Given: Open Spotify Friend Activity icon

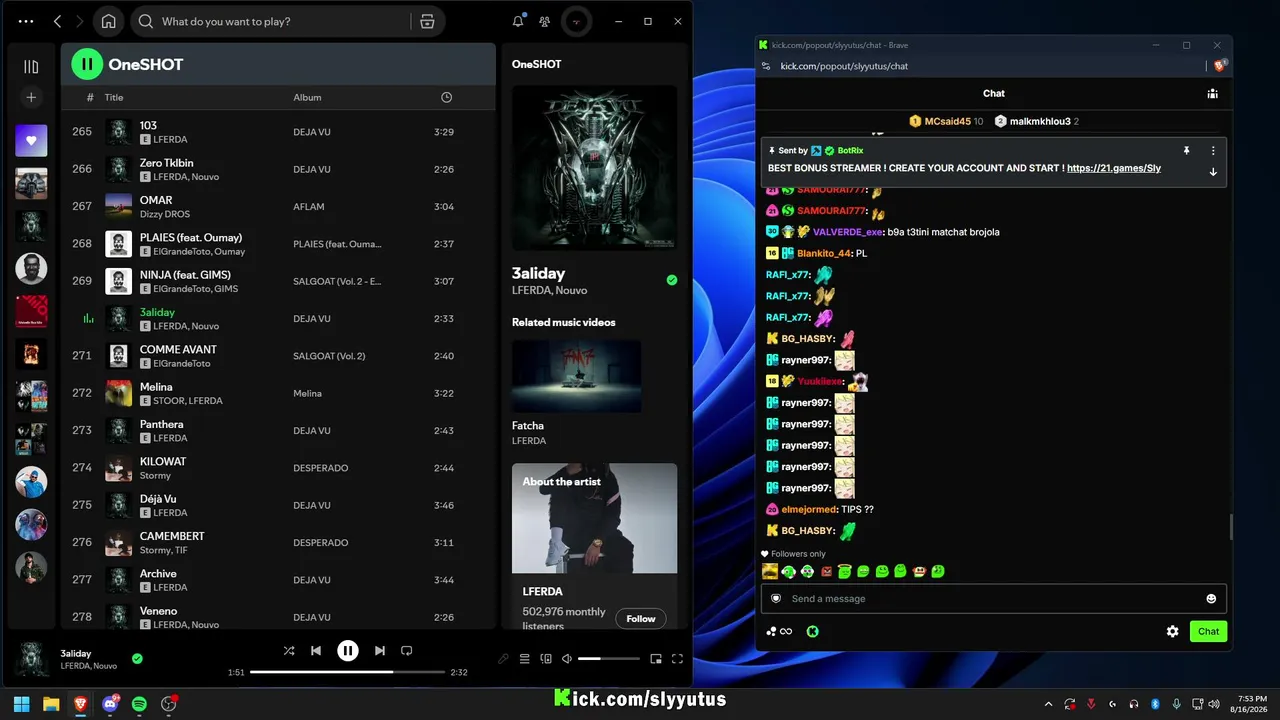Looking at the screenshot, I should [545, 21].
